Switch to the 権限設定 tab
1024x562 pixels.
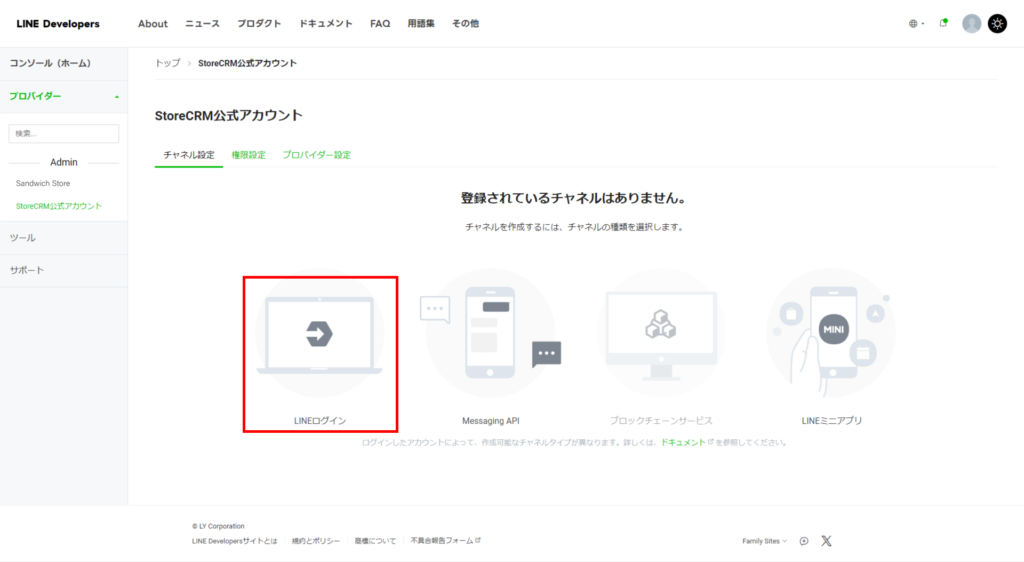(249, 155)
